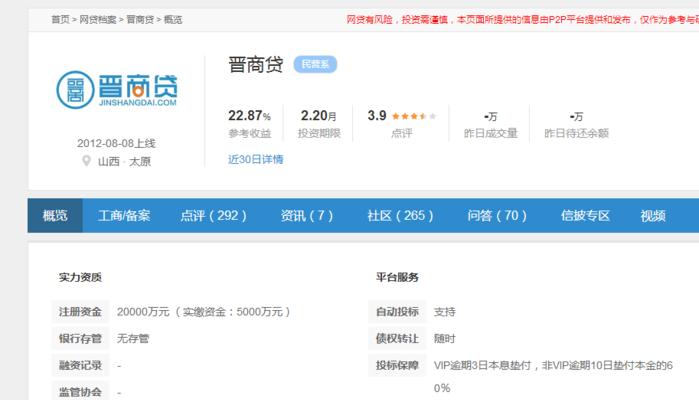Switch to the 工商/备案 tab
This screenshot has height=400, width=699.
click(x=124, y=216)
